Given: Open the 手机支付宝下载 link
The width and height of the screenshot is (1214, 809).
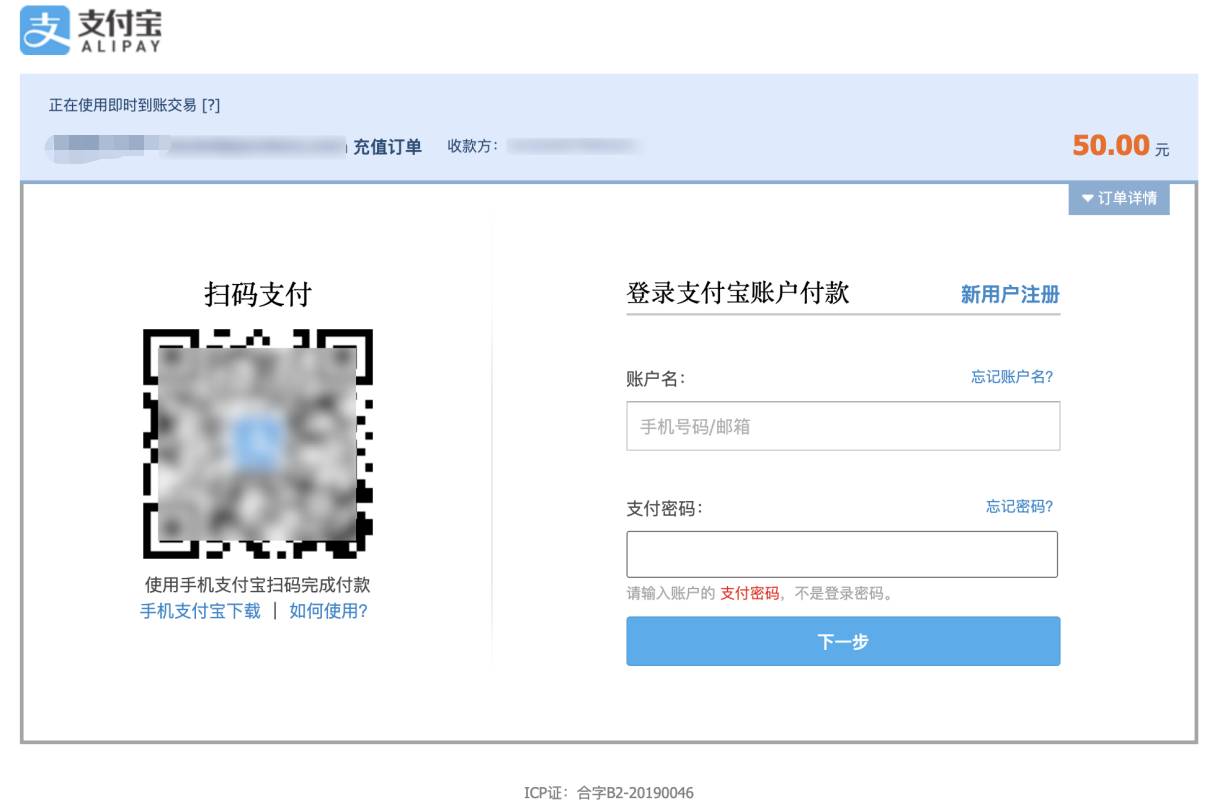Looking at the screenshot, I should [200, 611].
